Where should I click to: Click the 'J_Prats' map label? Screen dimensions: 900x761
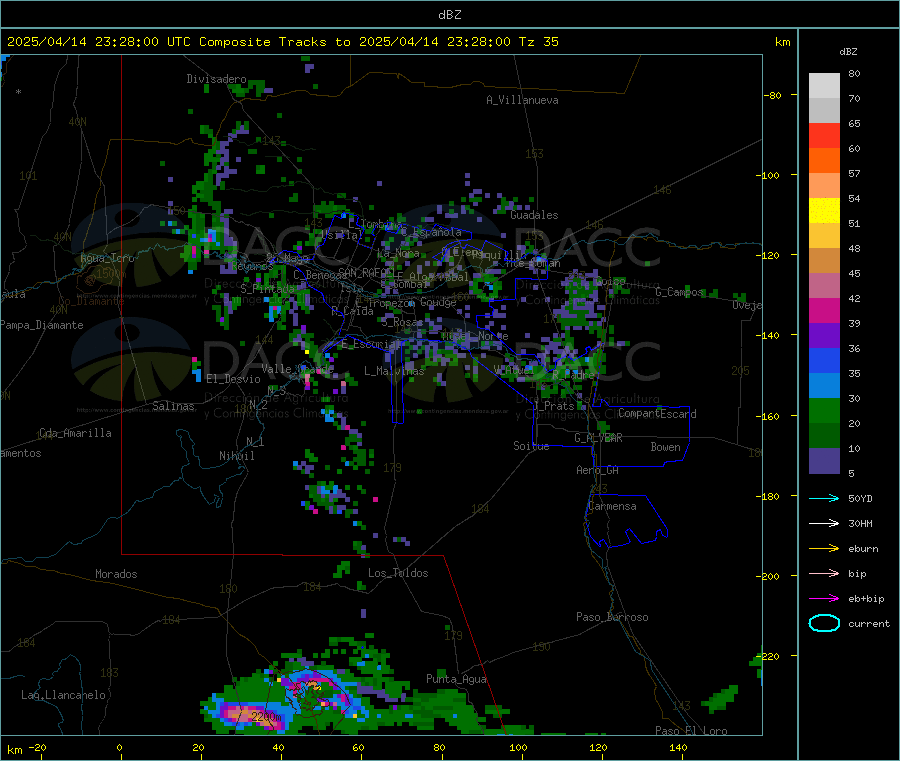coord(553,406)
